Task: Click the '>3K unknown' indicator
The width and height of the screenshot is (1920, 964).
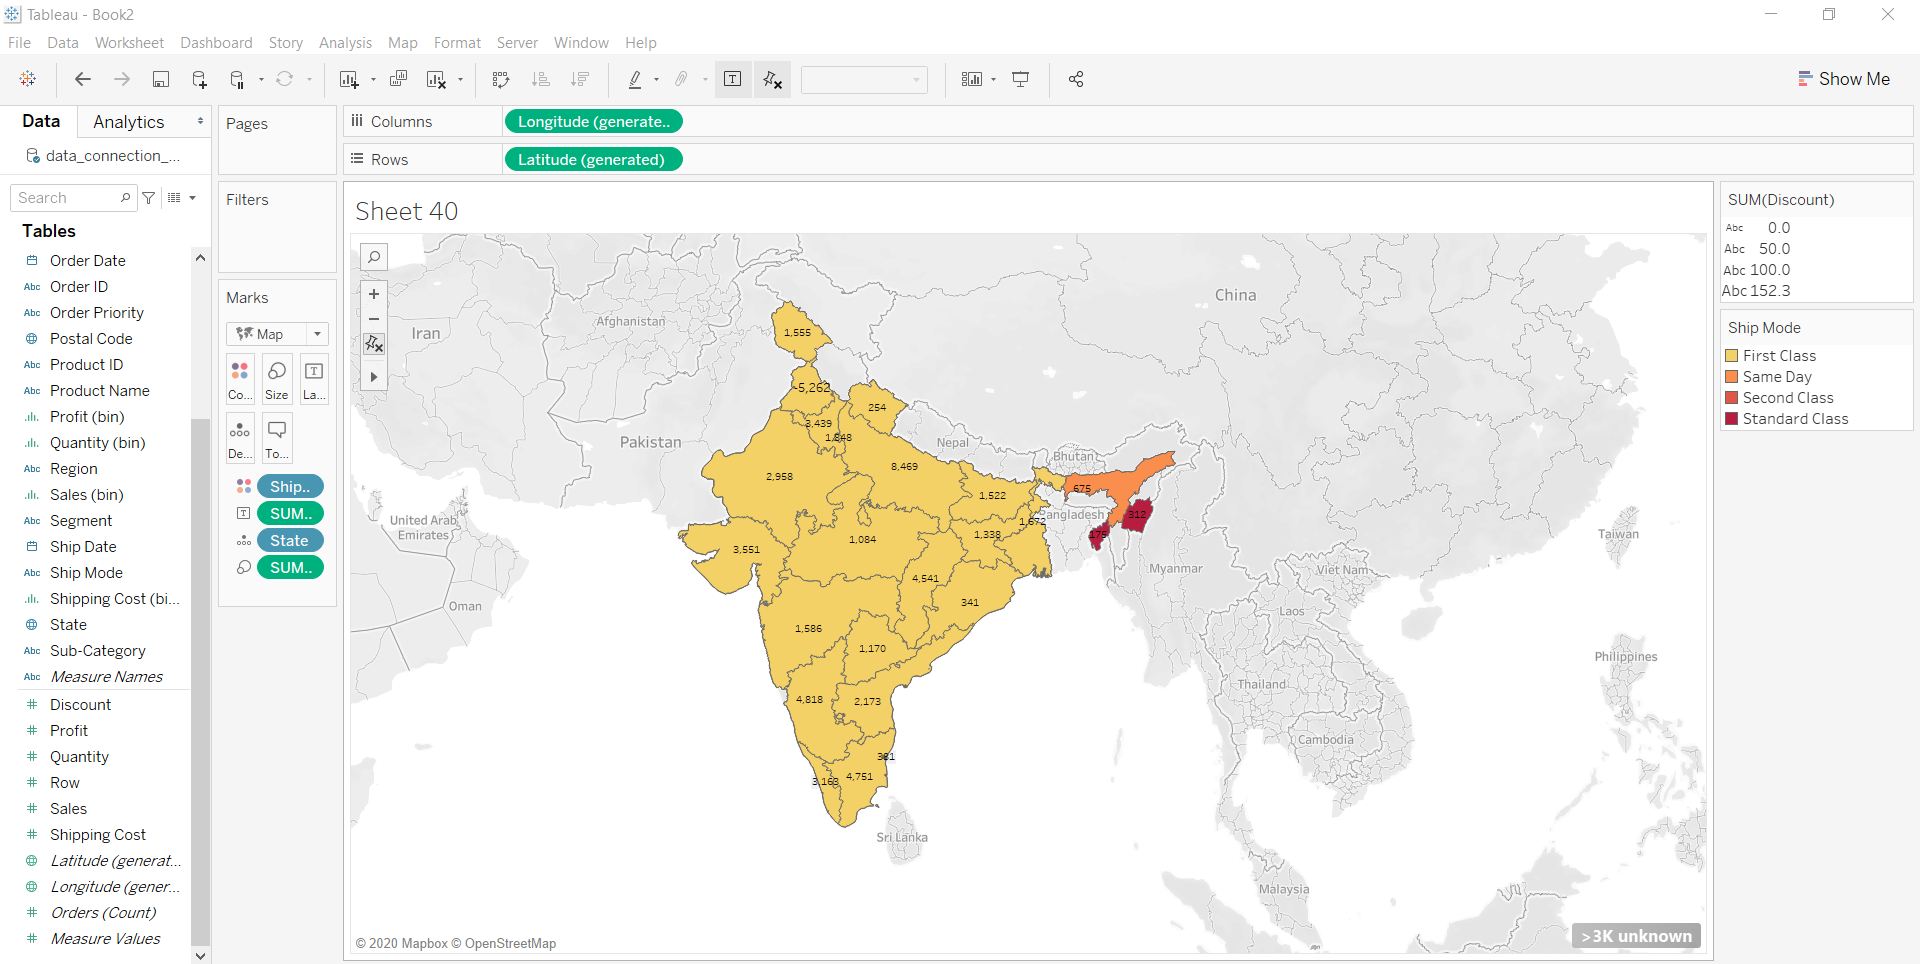Action: [x=1636, y=936]
